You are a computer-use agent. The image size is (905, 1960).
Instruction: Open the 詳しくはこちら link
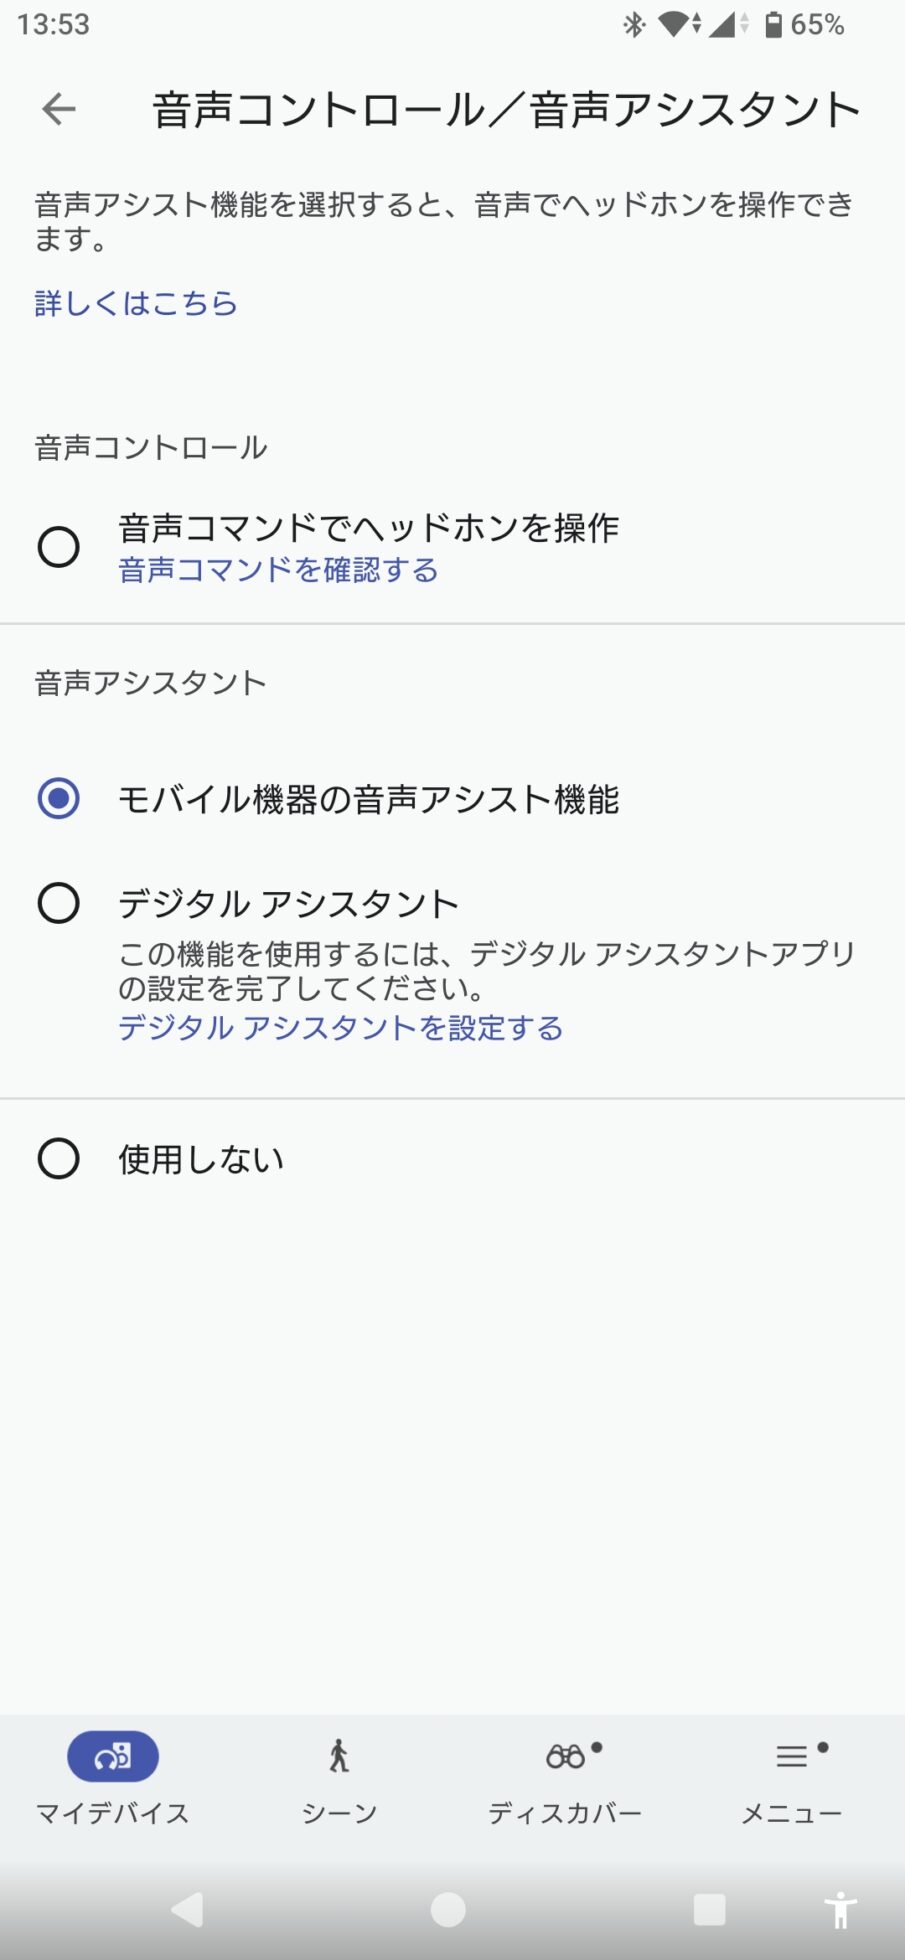[x=136, y=303]
